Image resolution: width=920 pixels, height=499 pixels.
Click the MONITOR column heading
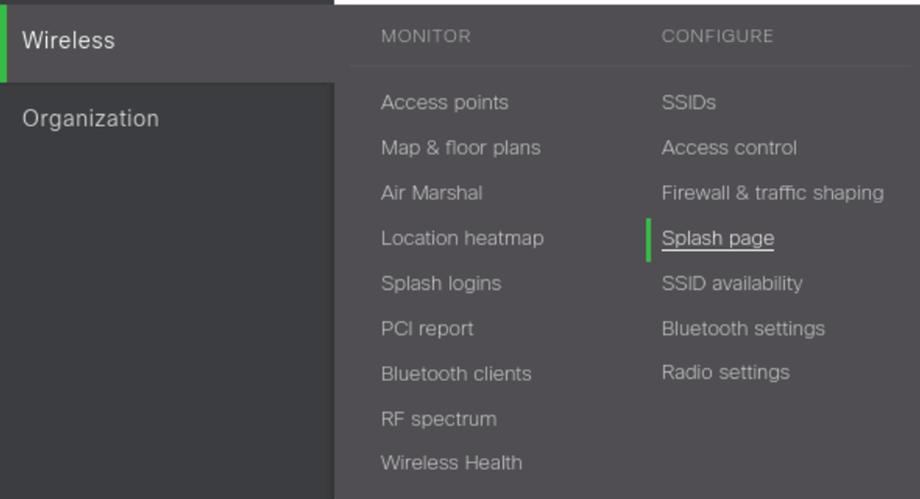click(425, 36)
